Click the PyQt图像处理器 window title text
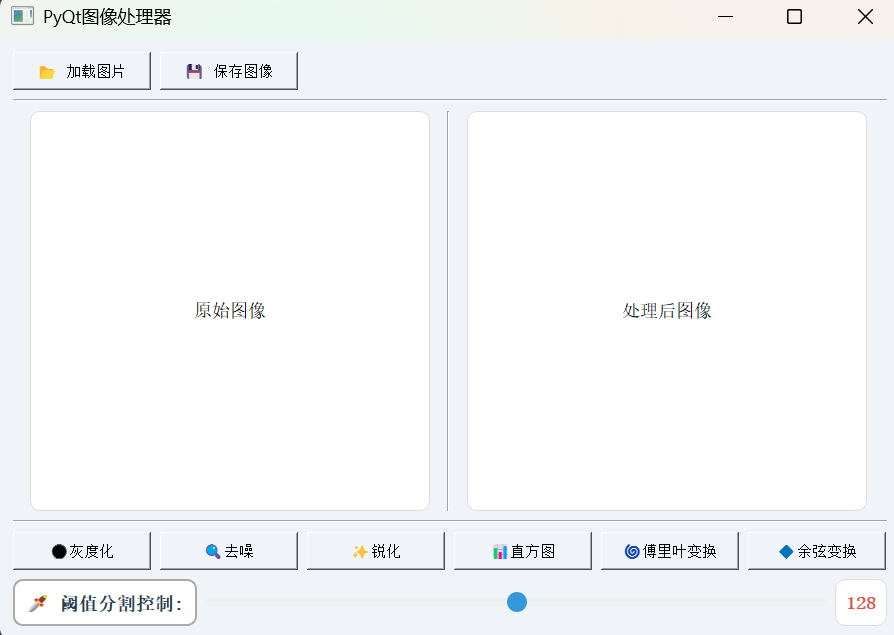The image size is (894, 635). [x=107, y=17]
